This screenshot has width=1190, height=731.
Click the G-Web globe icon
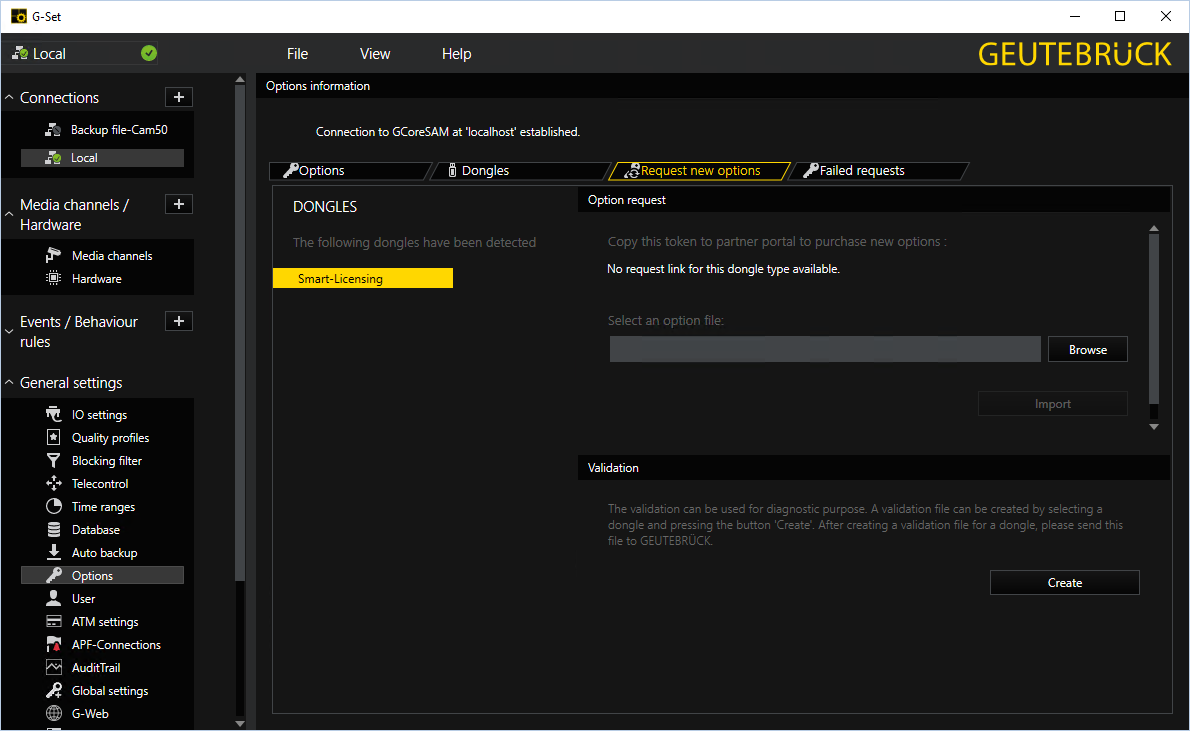(54, 714)
